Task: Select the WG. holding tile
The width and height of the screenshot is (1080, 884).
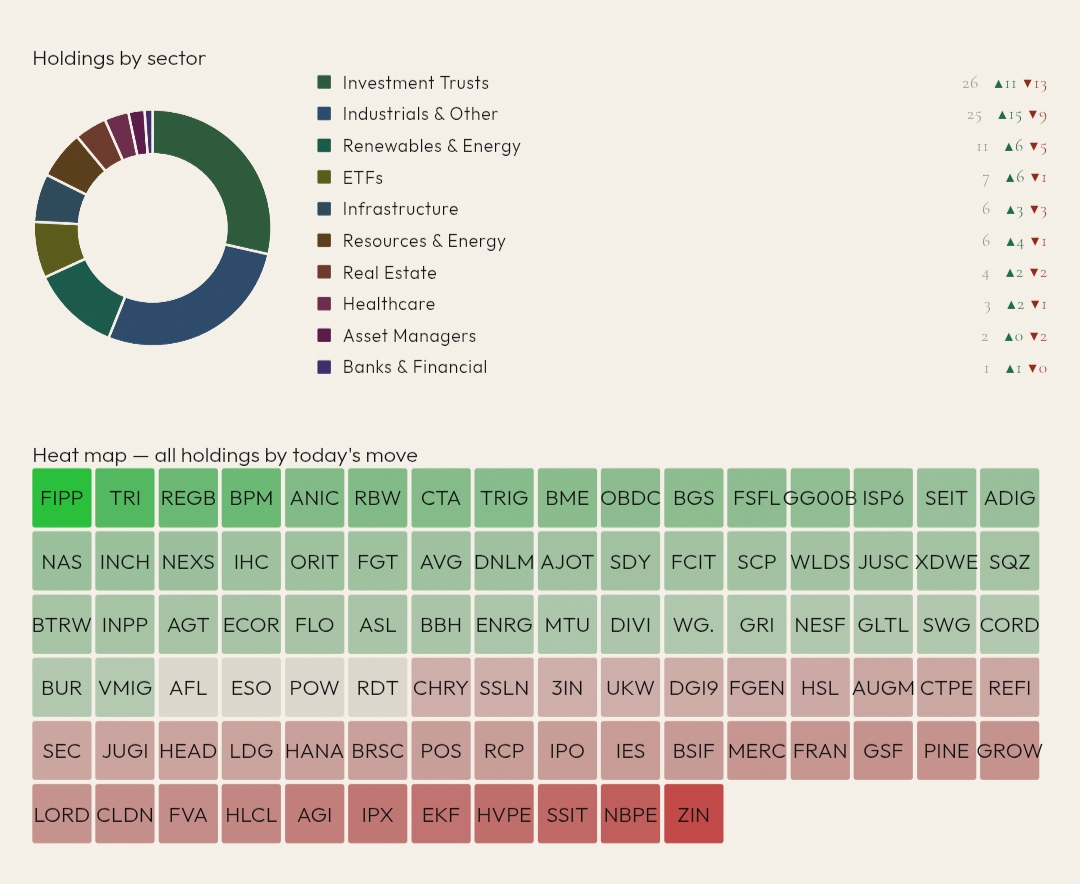Action: (693, 625)
